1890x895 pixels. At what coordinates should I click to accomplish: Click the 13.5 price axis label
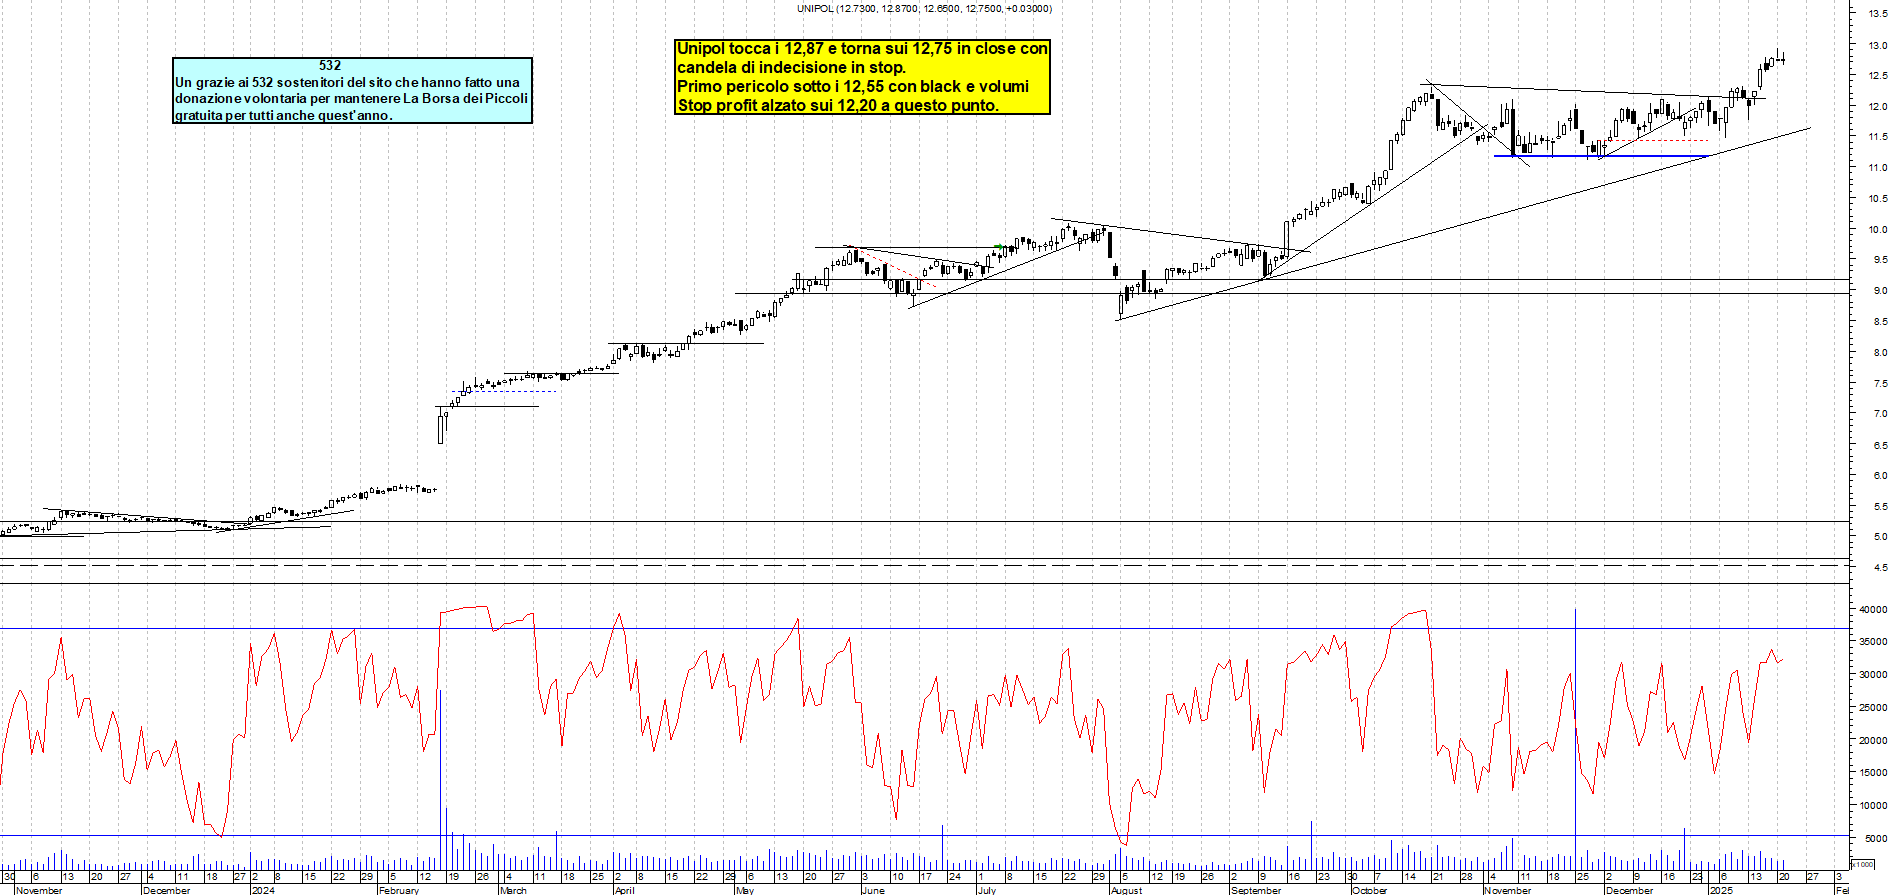[1877, 14]
